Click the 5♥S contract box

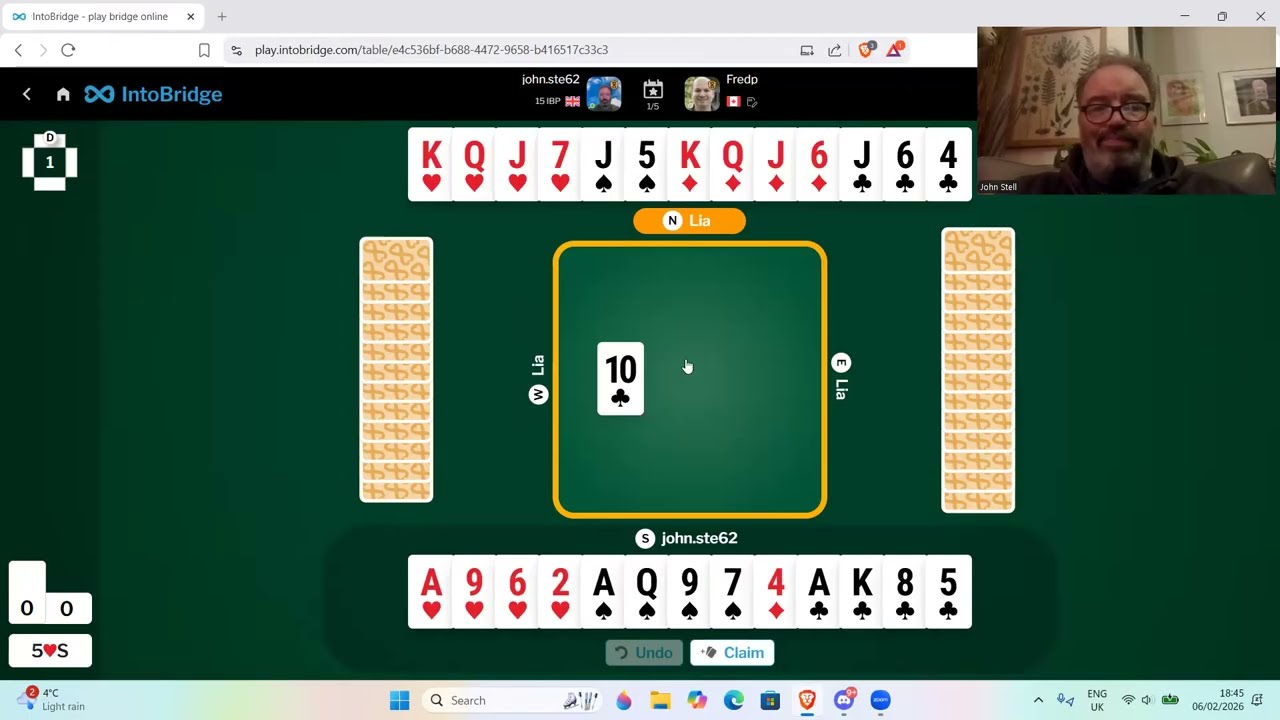(50, 651)
